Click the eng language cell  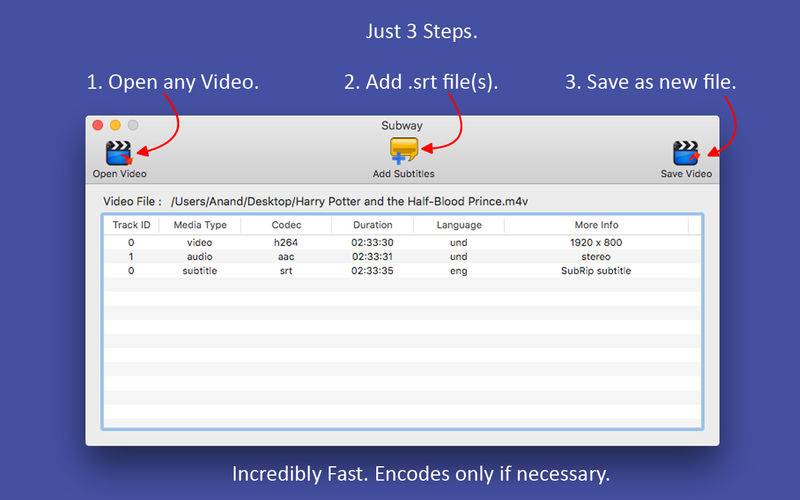459,271
